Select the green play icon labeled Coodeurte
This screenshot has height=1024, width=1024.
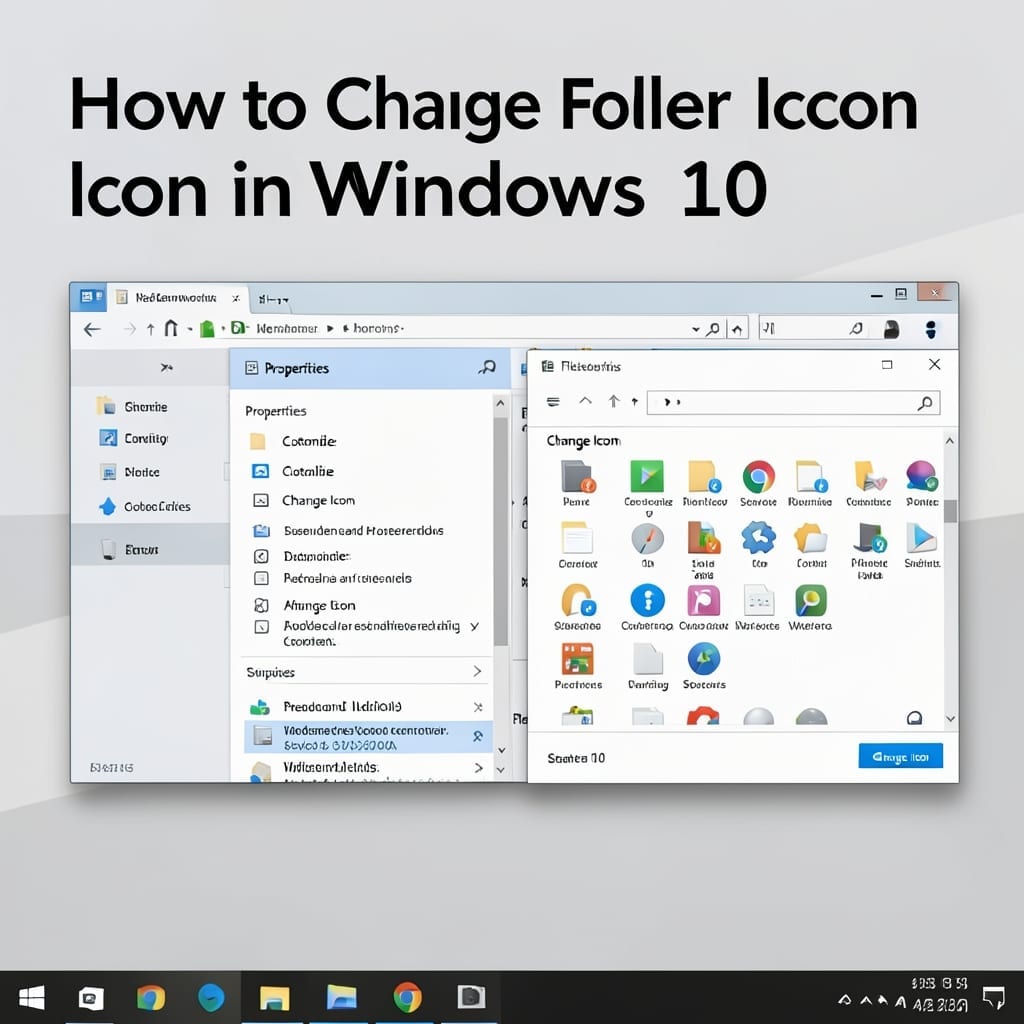(x=647, y=476)
